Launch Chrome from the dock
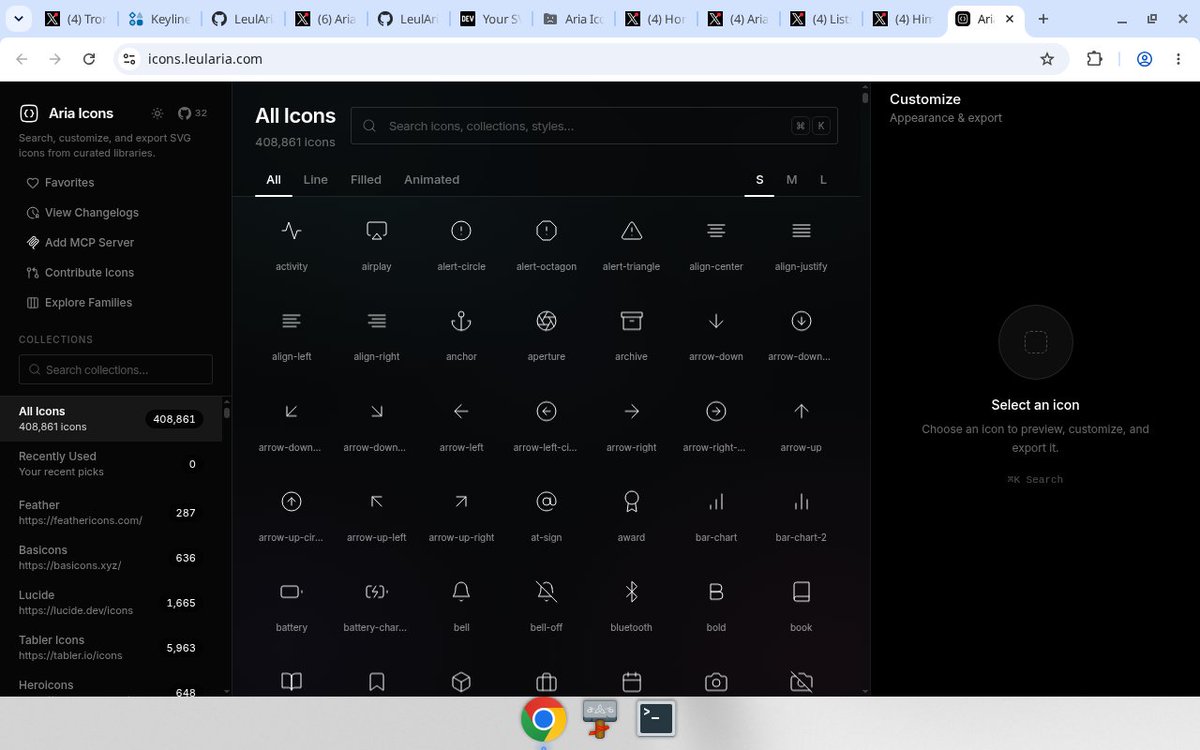This screenshot has height=750, width=1200. tap(544, 719)
